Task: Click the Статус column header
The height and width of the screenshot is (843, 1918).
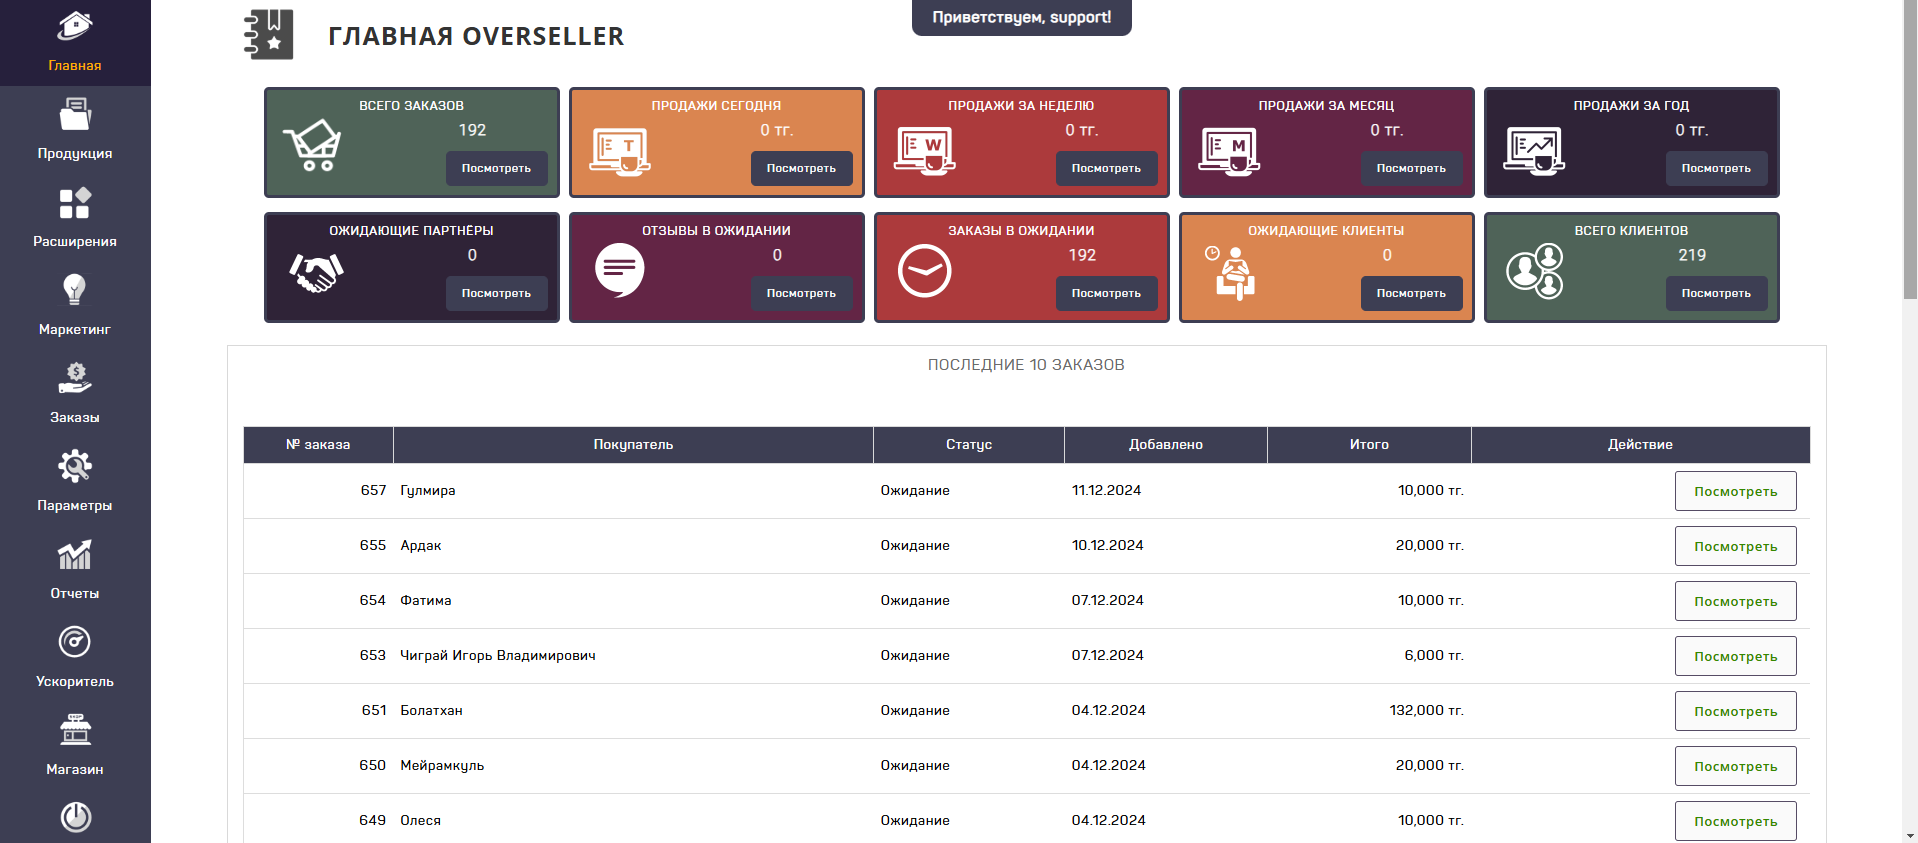Action: [968, 445]
